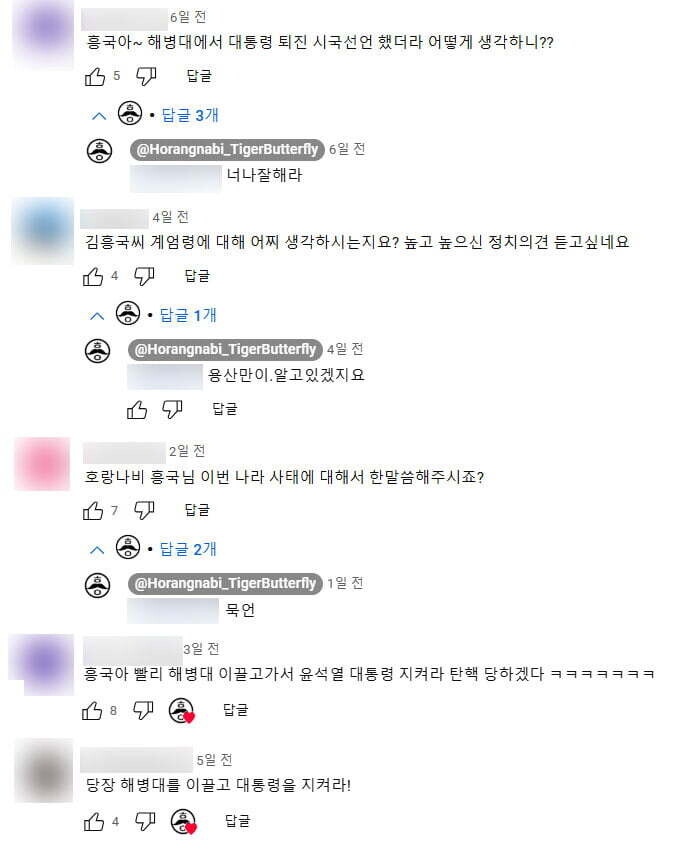Like the 호랑나비 흥국님 comment with 7 likes

pos(93,510)
